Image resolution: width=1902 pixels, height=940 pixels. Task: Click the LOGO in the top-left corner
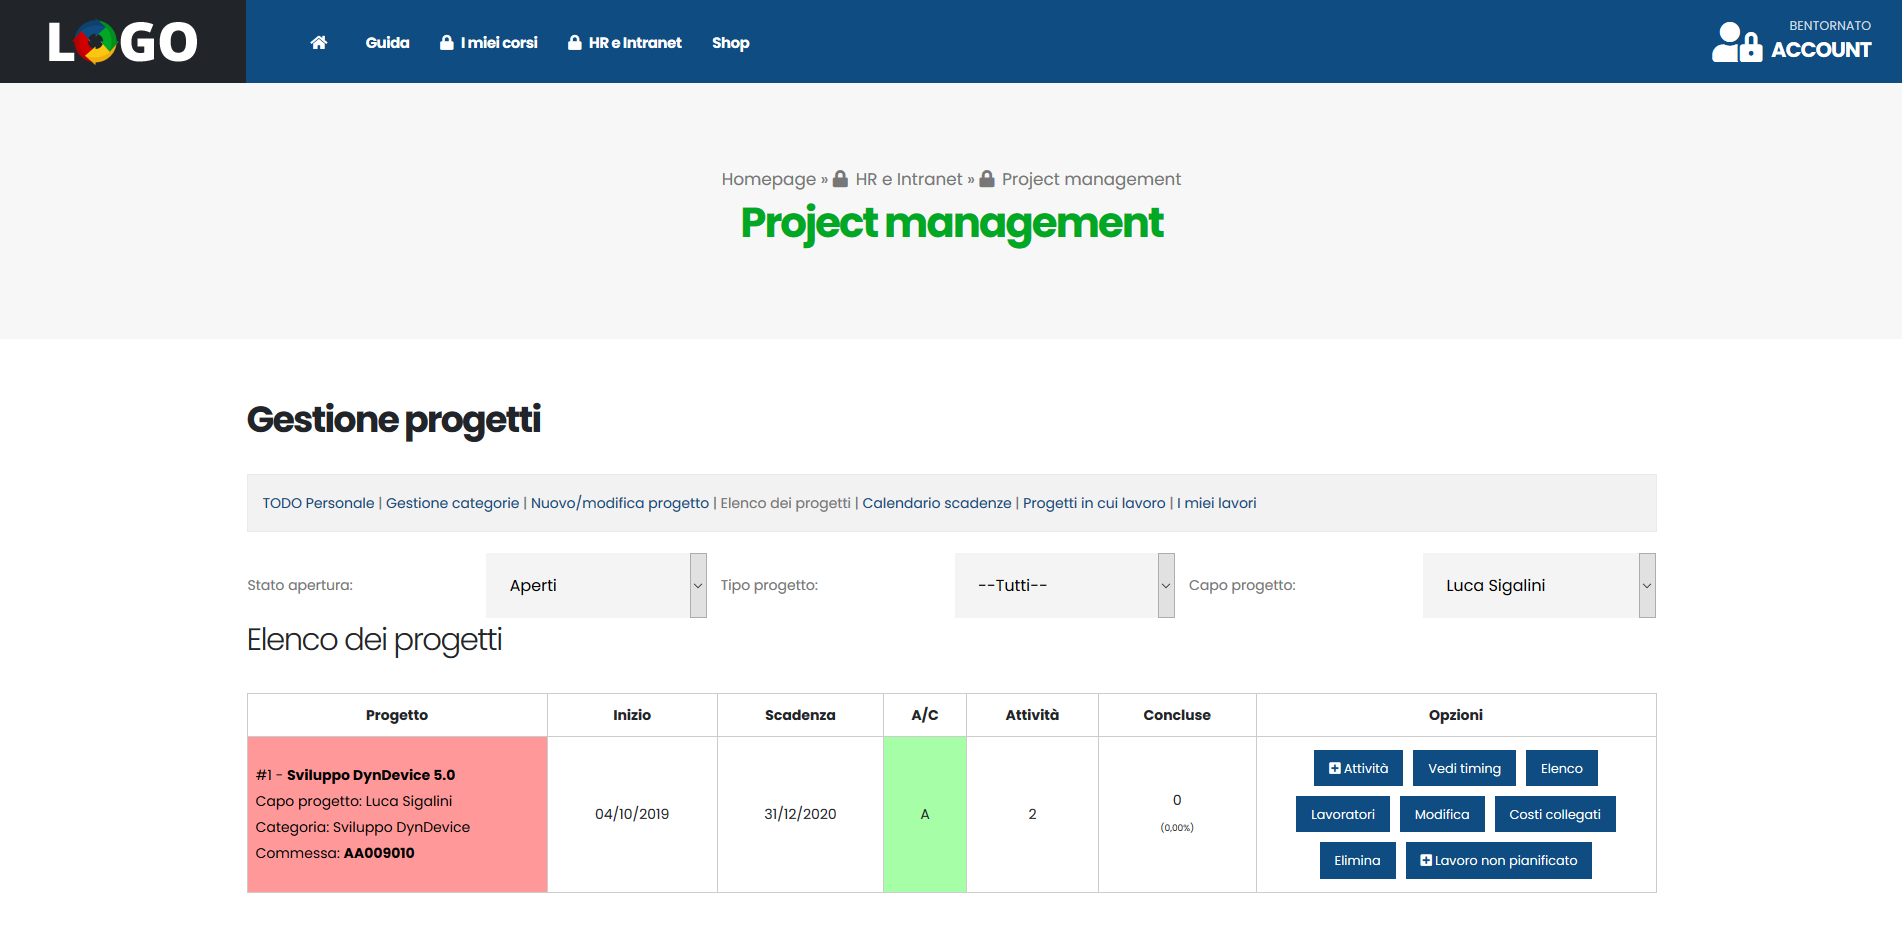[x=122, y=41]
